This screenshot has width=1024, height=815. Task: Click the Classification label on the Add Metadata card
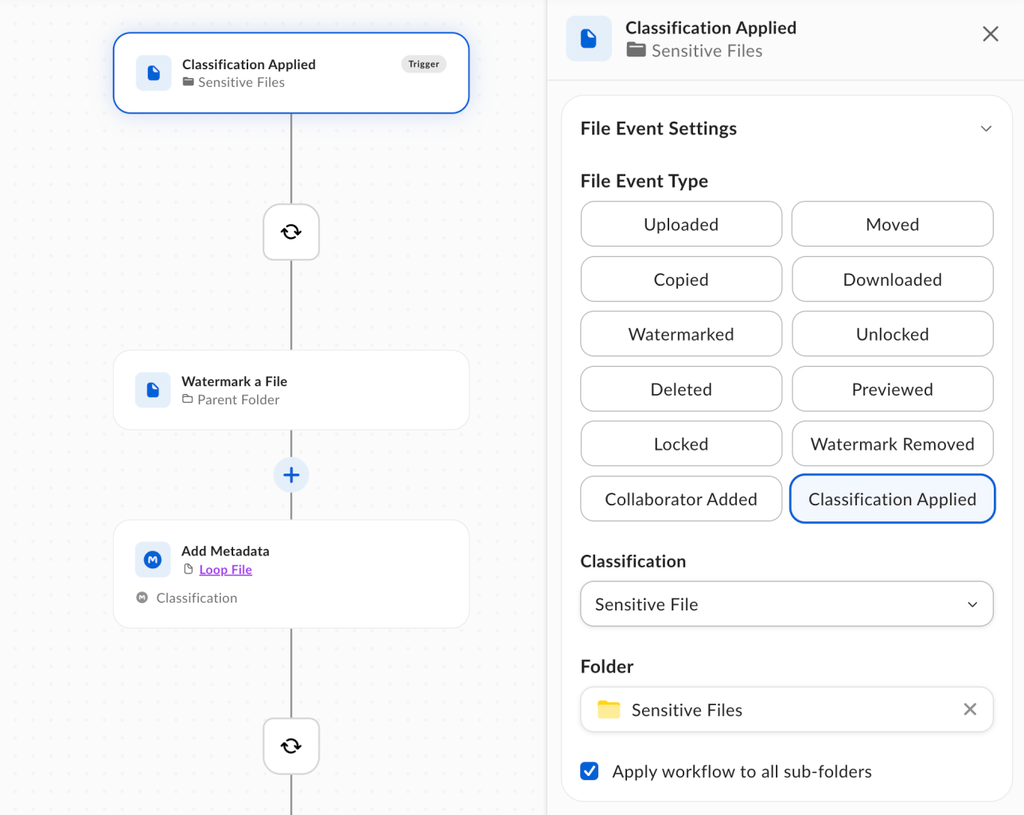click(x=197, y=598)
